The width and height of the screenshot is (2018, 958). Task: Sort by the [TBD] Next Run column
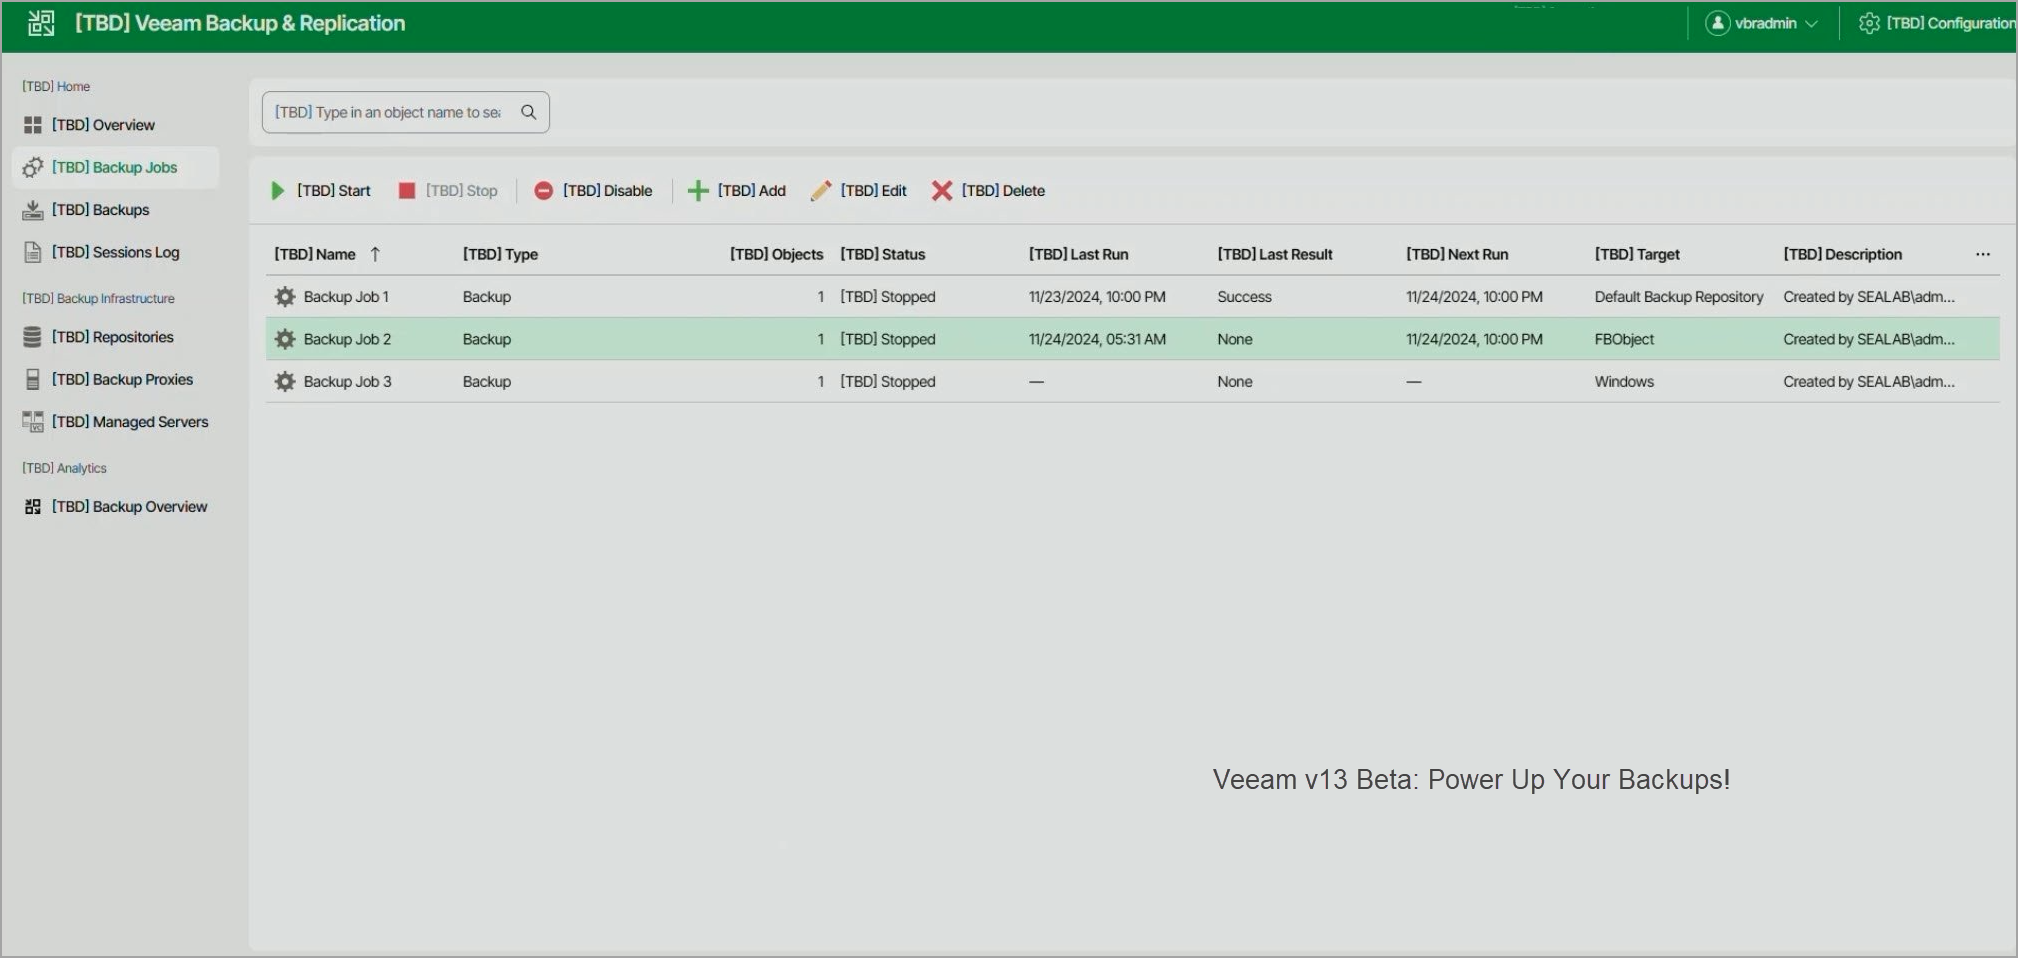pyautogui.click(x=1457, y=254)
